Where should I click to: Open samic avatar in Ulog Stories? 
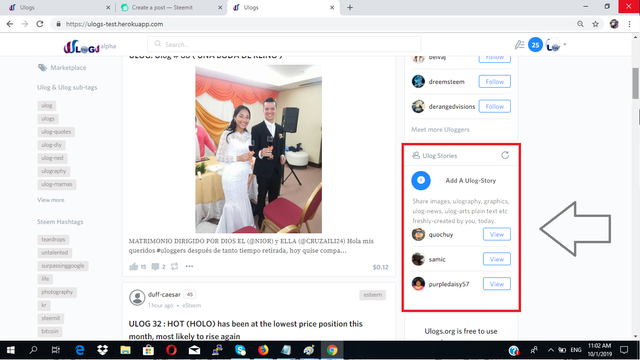coord(418,259)
